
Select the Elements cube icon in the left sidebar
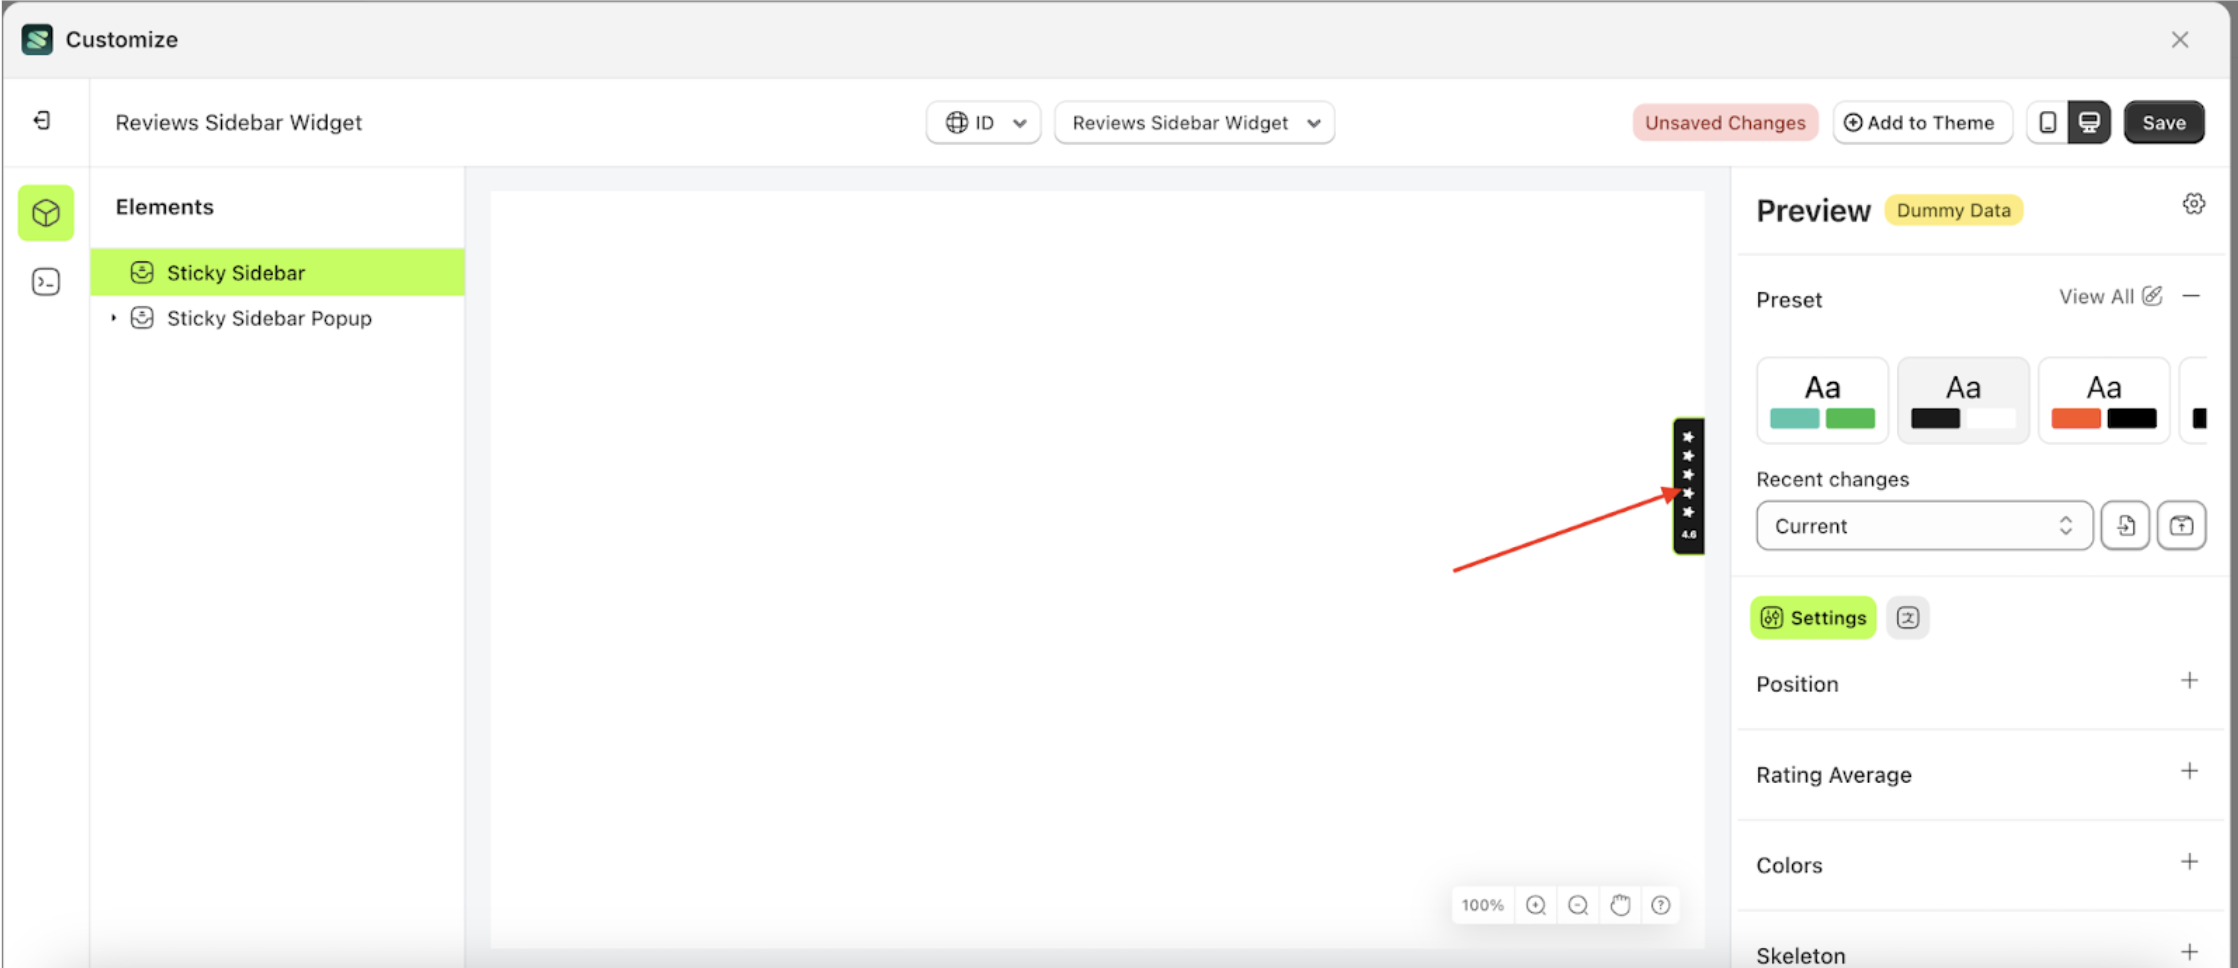[46, 212]
